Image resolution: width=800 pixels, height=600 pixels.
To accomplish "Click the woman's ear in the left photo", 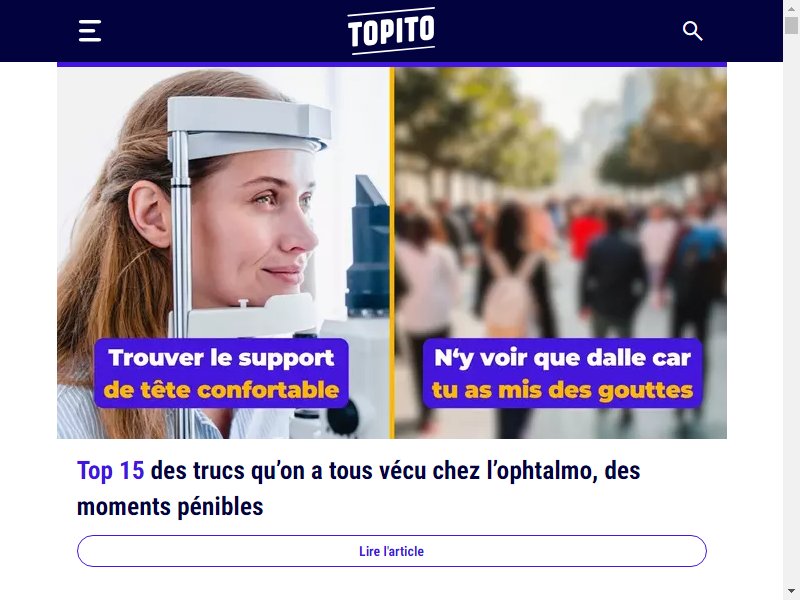I will click(x=149, y=214).
